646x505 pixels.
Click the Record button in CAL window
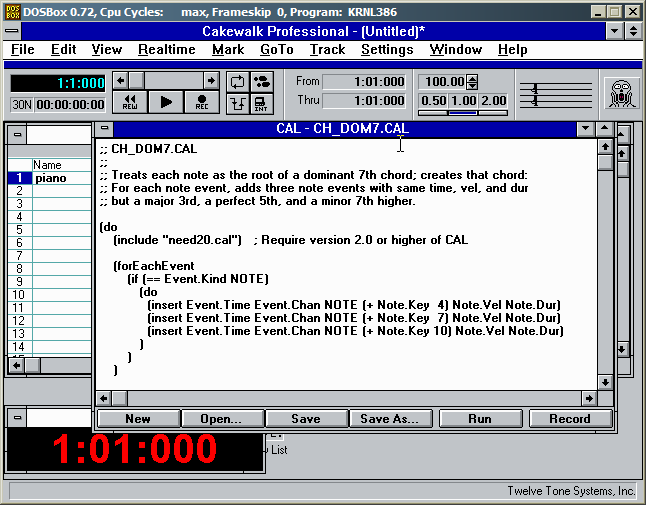570,418
